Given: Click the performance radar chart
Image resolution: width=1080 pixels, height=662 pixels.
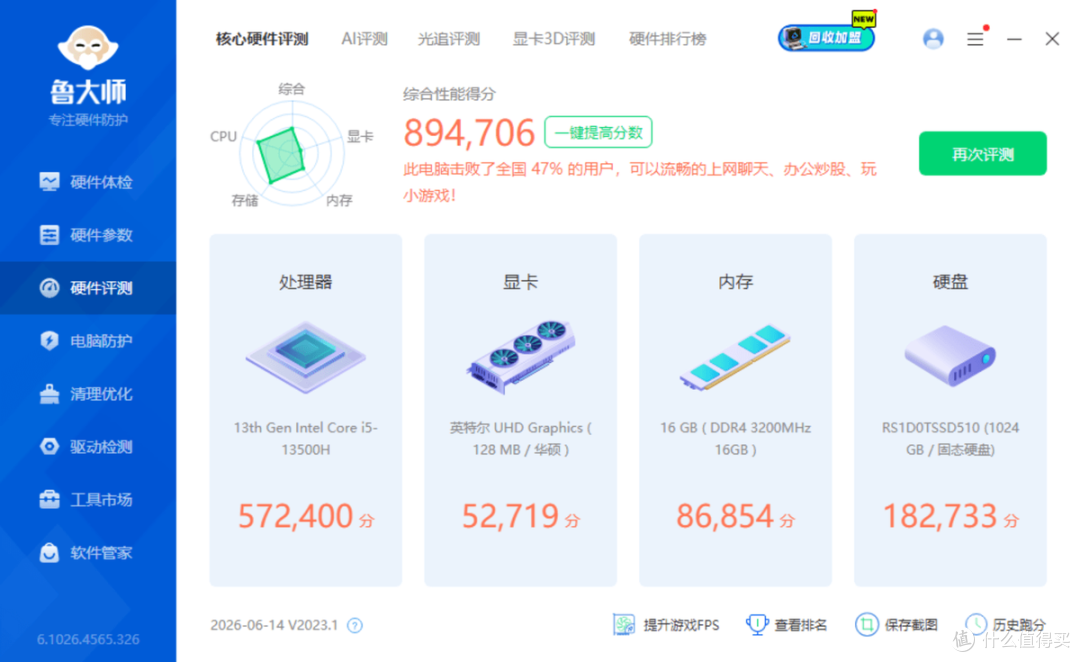Looking at the screenshot, I should coord(291,153).
